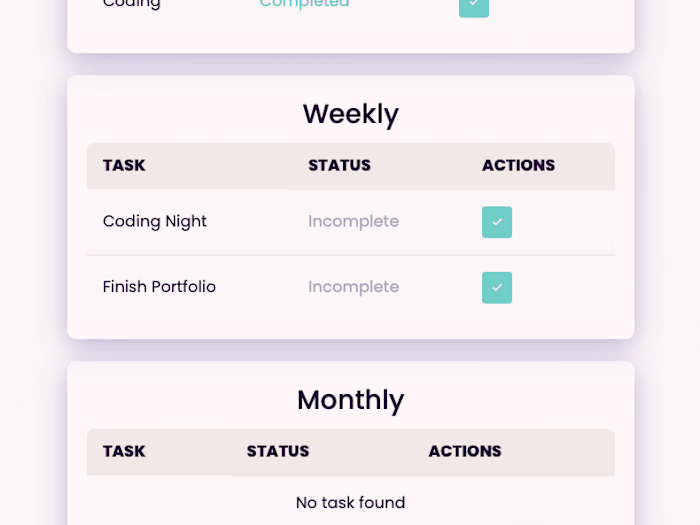Click the Incomplete status for Finish Portfolio

click(x=353, y=287)
